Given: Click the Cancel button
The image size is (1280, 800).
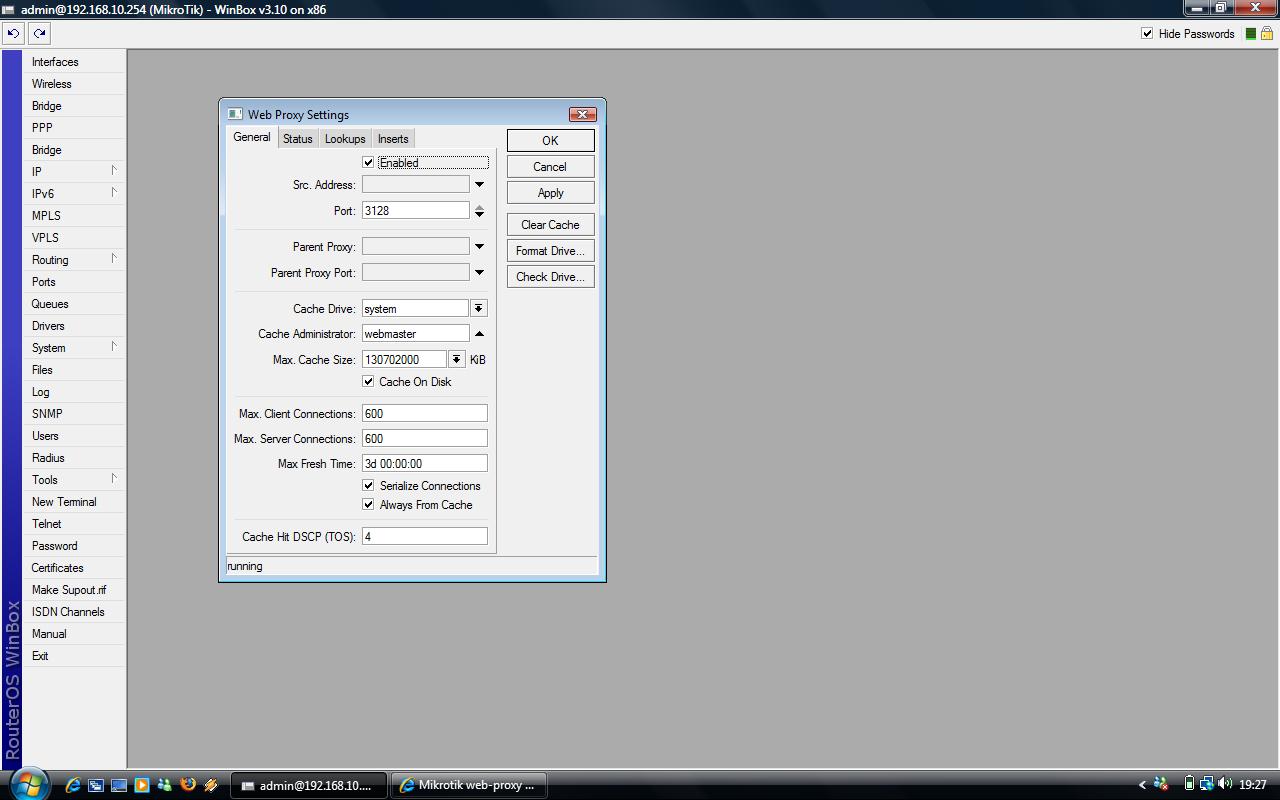Looking at the screenshot, I should point(550,167).
